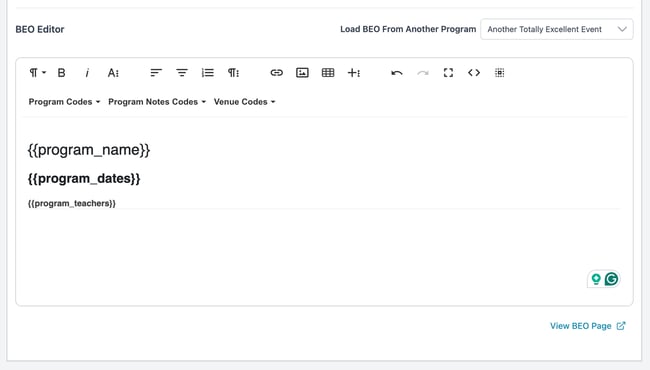Screen dimensions: 650x370
Task: Click the {{program_dates}} text
Action: (84, 179)
